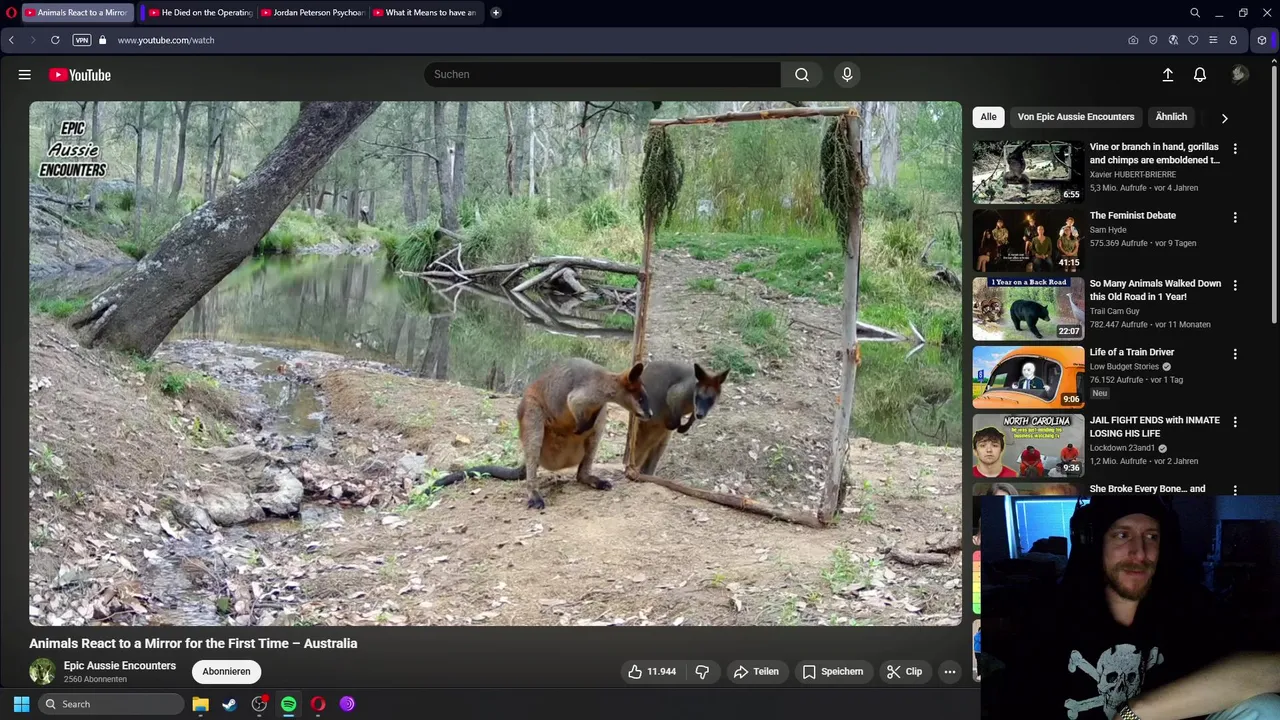
Task: Open YouTube notifications bell
Action: 1200,75
